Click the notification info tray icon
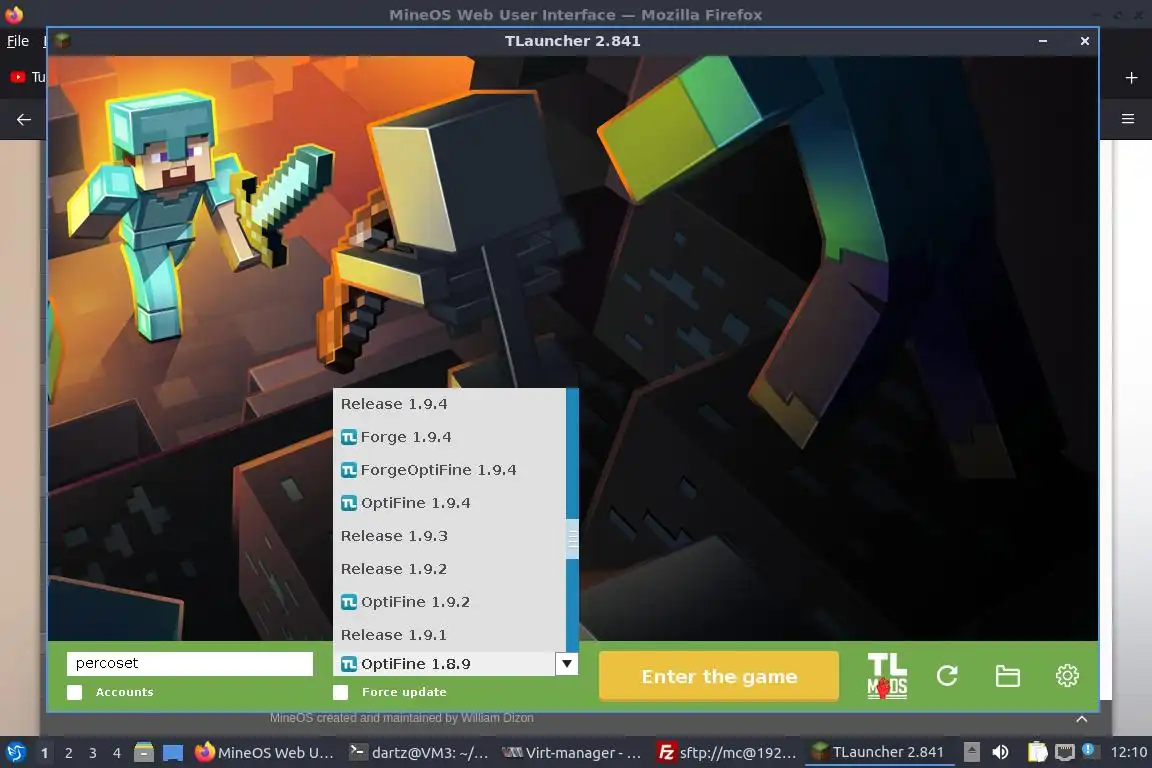The width and height of the screenshot is (1152, 768). [1088, 750]
